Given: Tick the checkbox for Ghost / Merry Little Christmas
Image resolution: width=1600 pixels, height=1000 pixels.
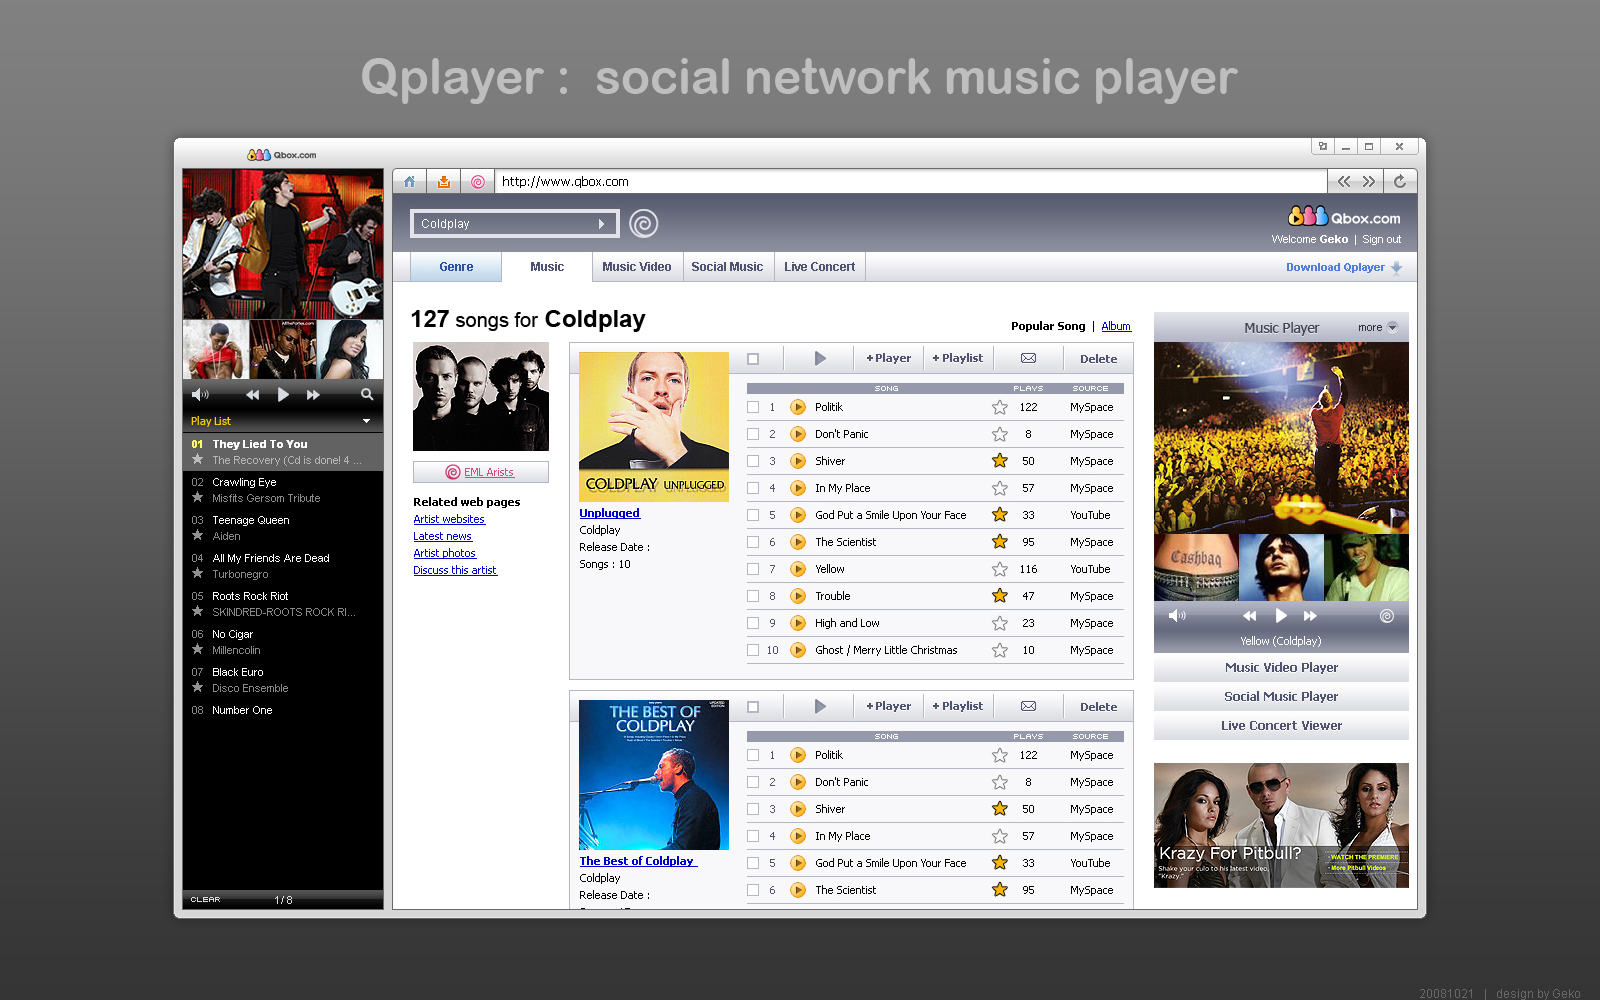Looking at the screenshot, I should (x=753, y=650).
